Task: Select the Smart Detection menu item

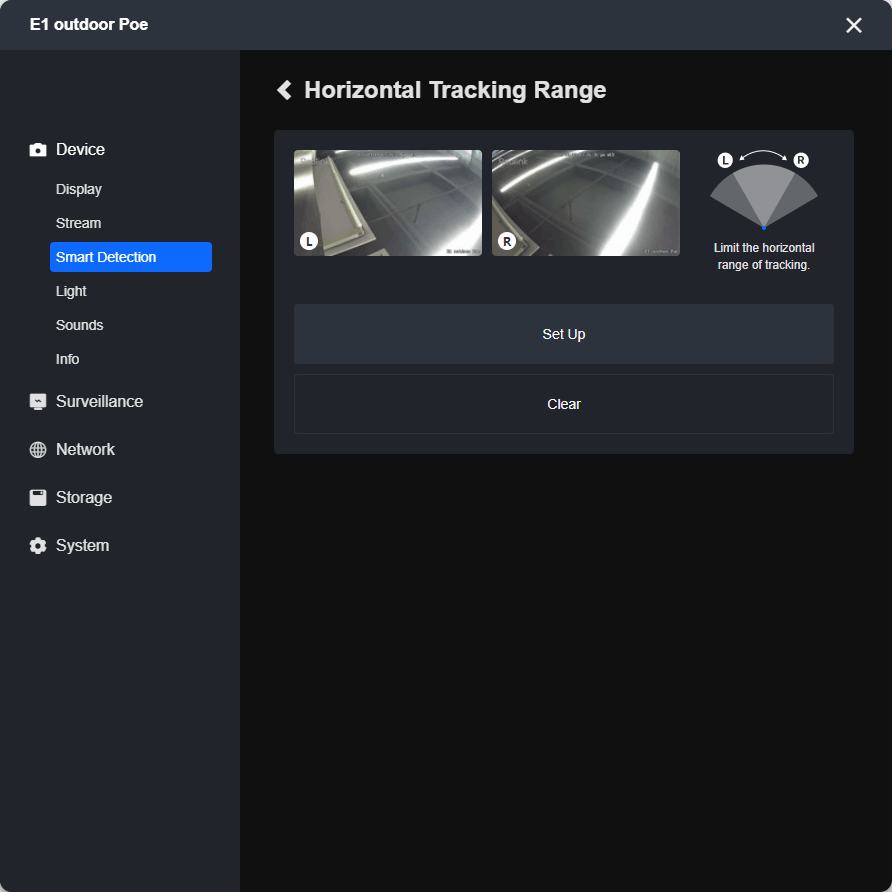Action: [x=131, y=257]
